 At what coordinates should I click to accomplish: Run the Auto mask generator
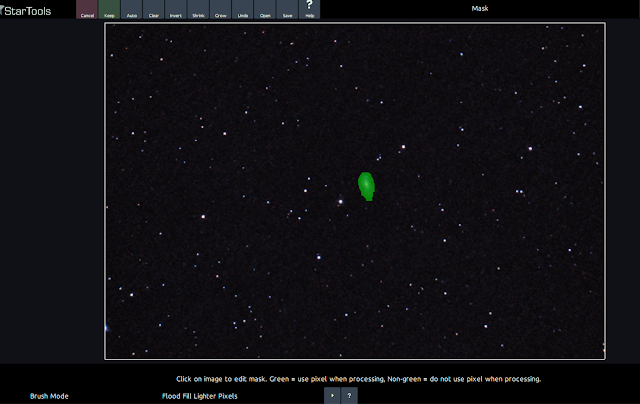tap(132, 11)
